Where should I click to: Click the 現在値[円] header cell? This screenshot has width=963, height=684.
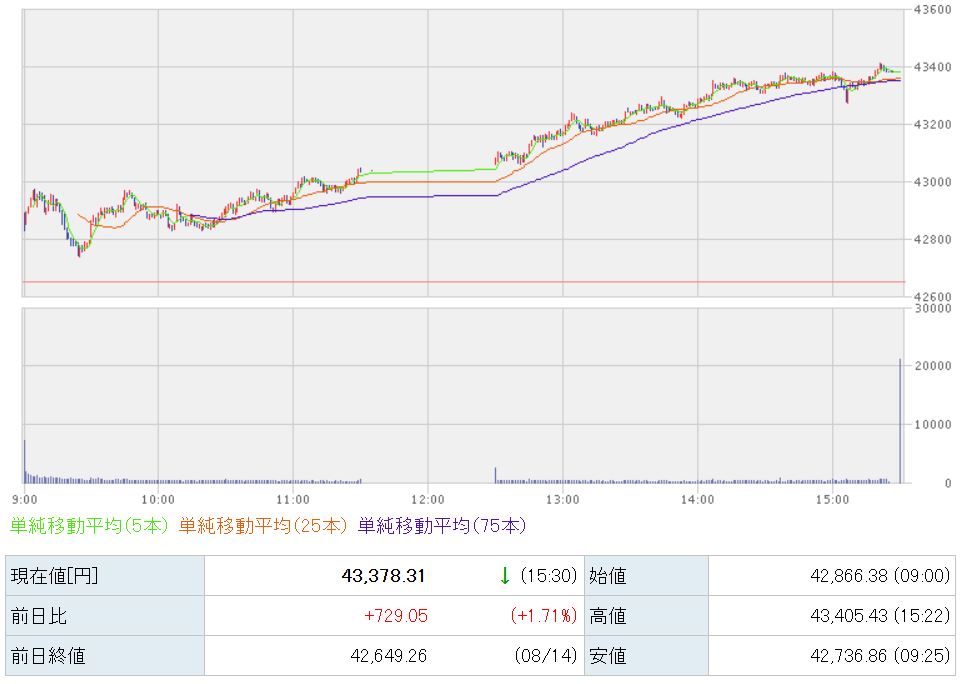pos(105,576)
